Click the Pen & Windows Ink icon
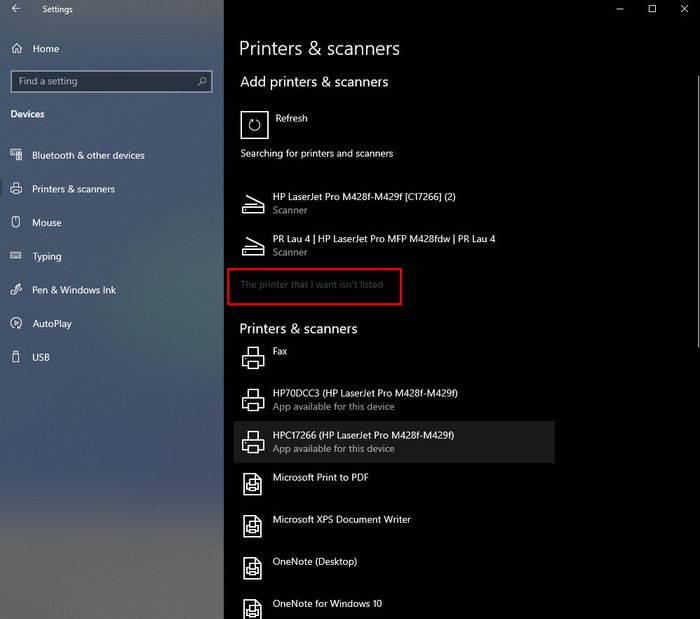 pos(16,290)
